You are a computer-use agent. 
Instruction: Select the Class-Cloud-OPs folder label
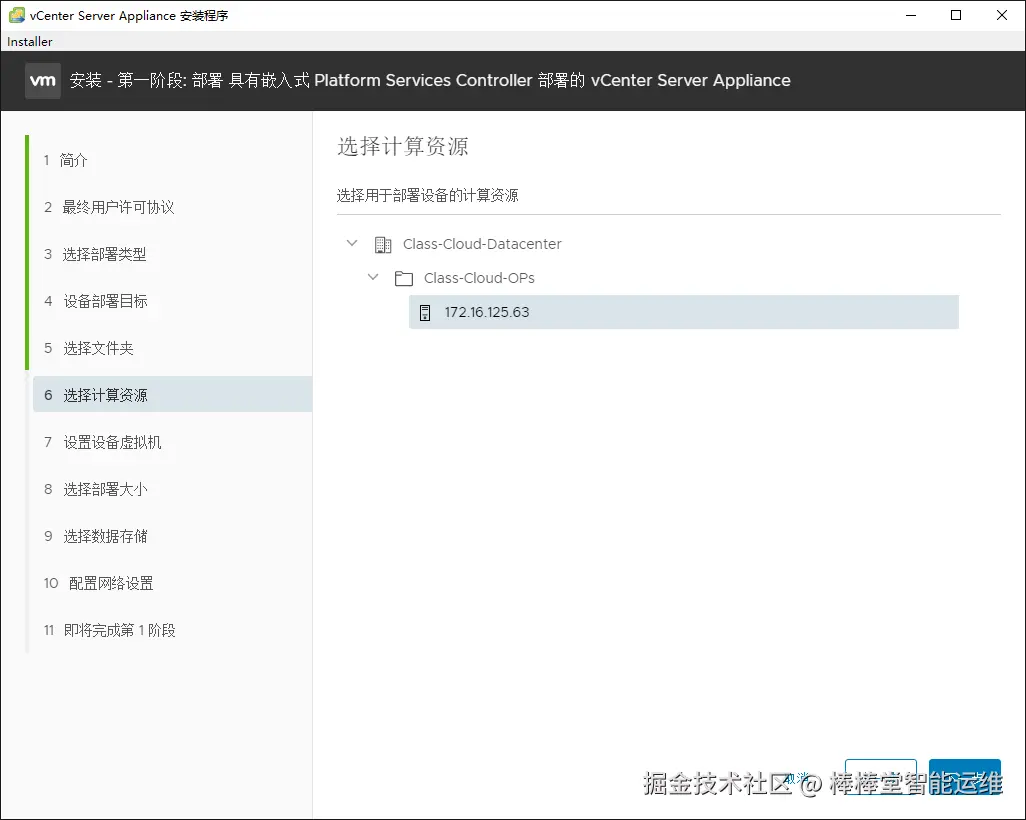pyautogui.click(x=479, y=278)
